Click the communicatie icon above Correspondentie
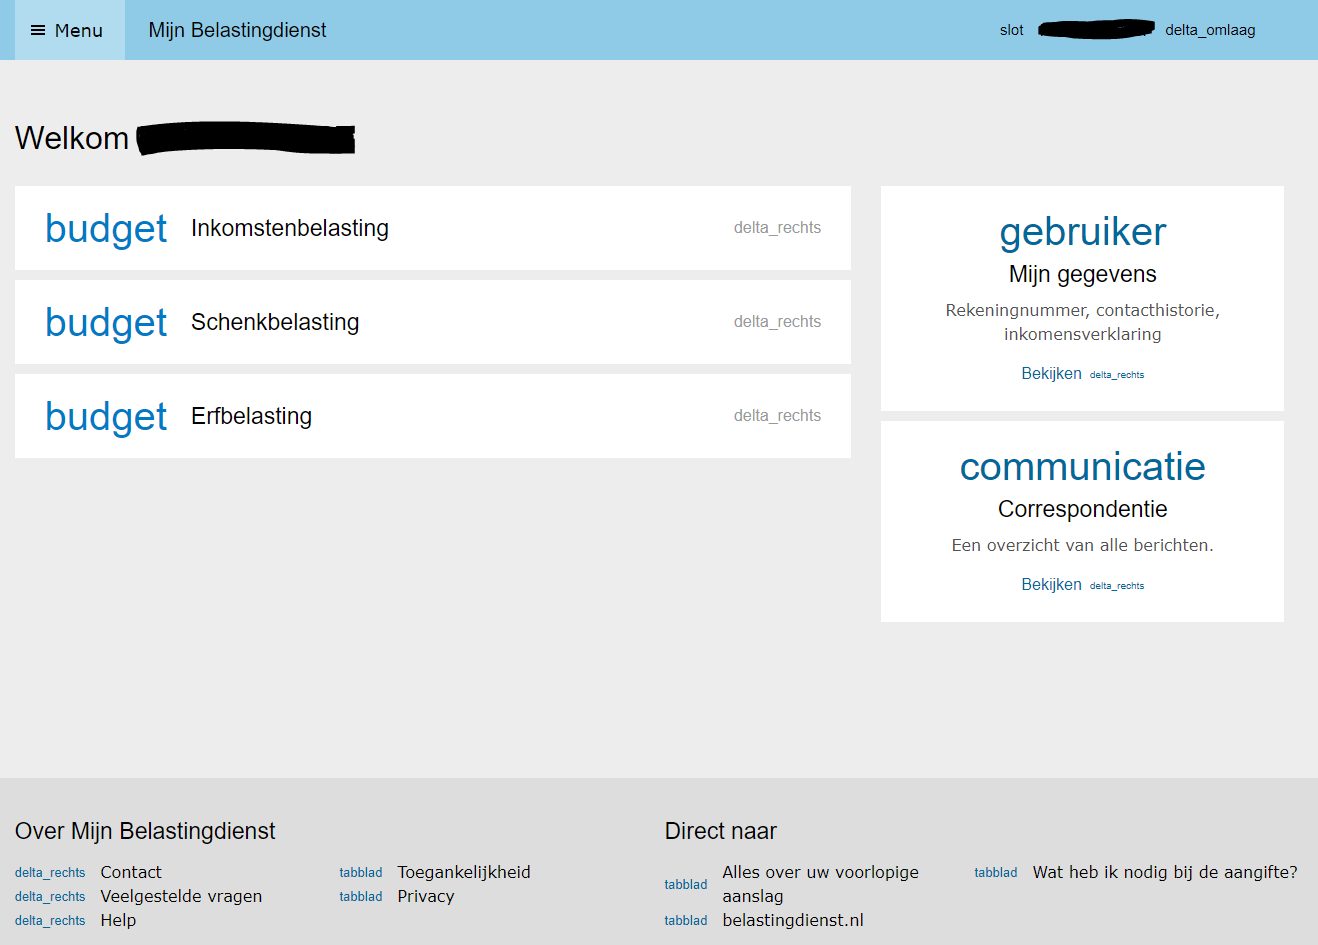 [1082, 467]
